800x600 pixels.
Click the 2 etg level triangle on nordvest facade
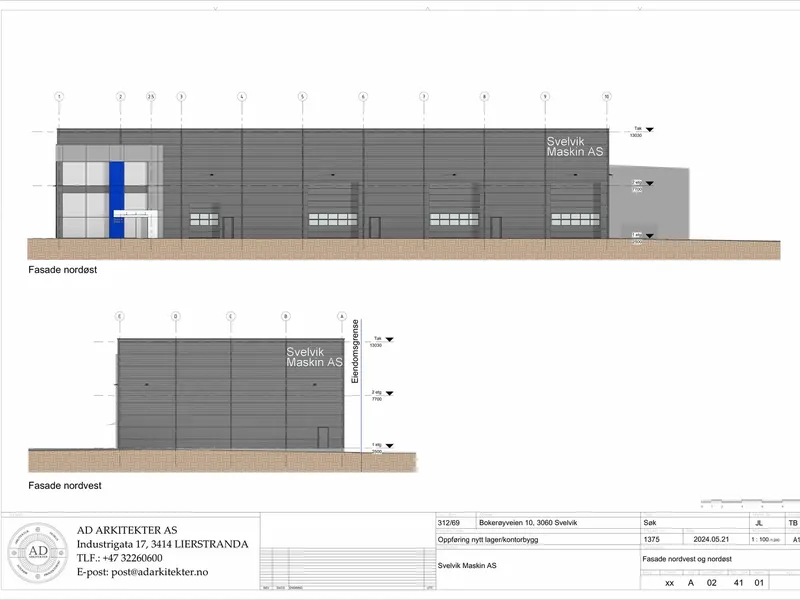pos(390,393)
